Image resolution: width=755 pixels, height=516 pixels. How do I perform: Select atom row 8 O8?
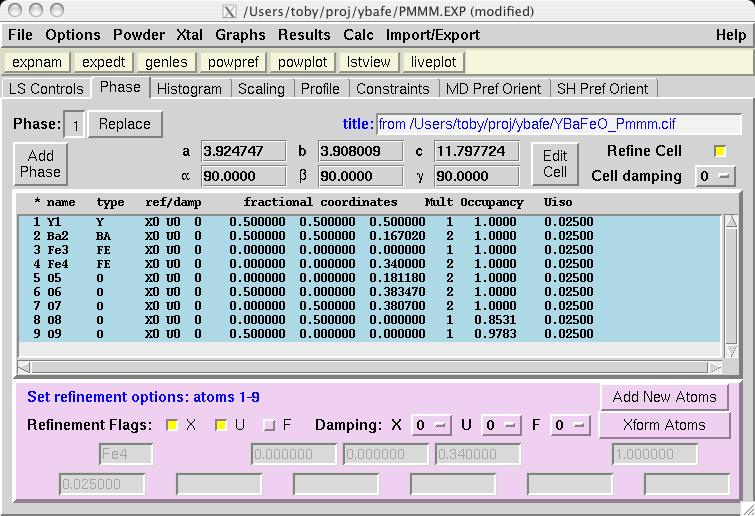[x=369, y=320]
